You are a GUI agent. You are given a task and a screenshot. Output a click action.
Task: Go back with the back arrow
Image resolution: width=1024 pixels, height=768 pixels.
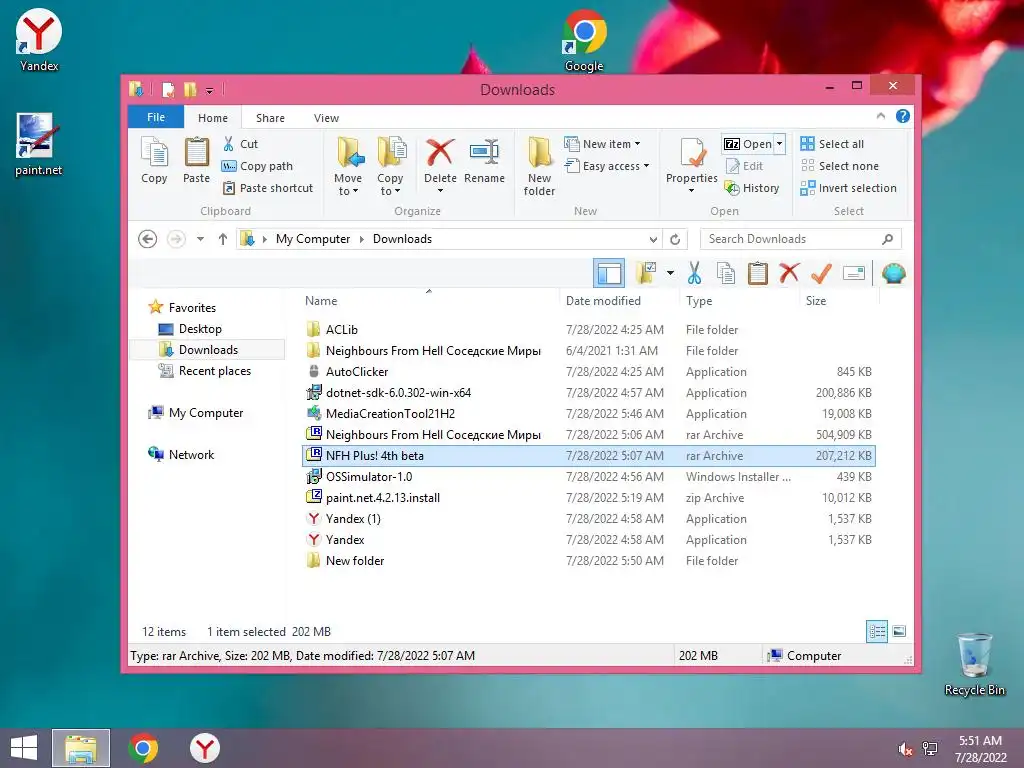[148, 239]
